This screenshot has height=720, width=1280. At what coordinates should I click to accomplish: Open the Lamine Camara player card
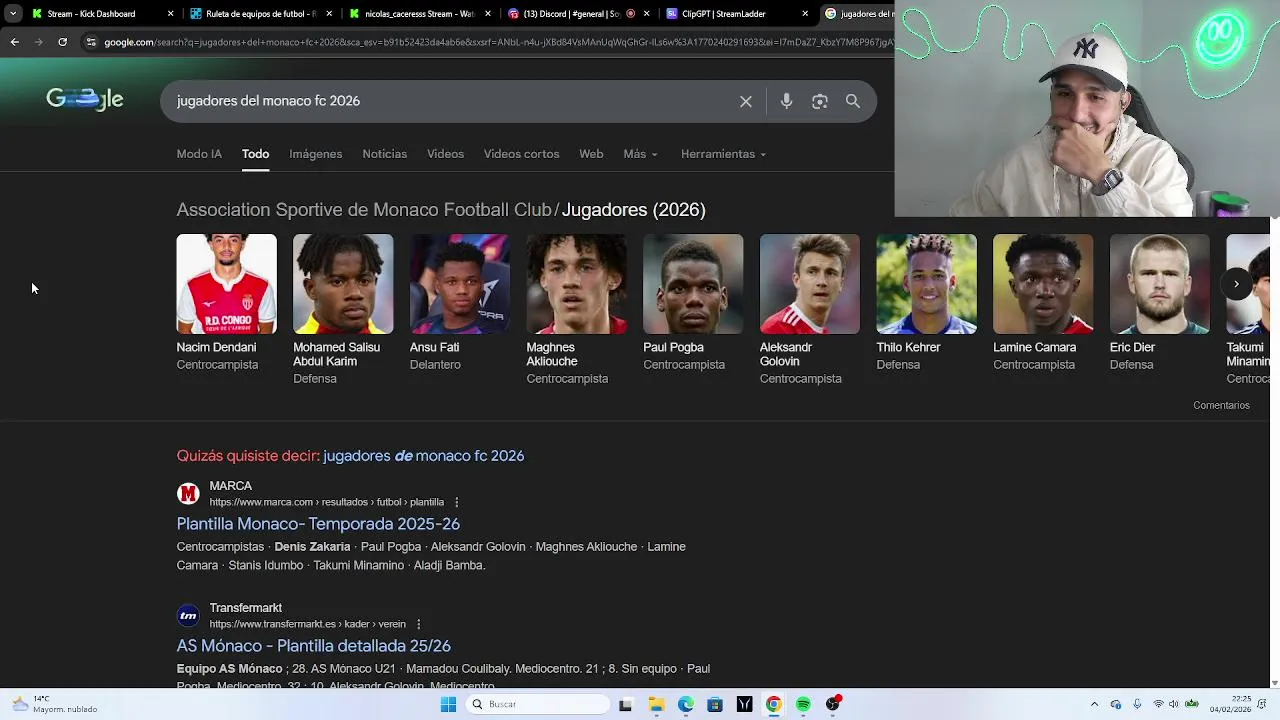(x=1043, y=303)
